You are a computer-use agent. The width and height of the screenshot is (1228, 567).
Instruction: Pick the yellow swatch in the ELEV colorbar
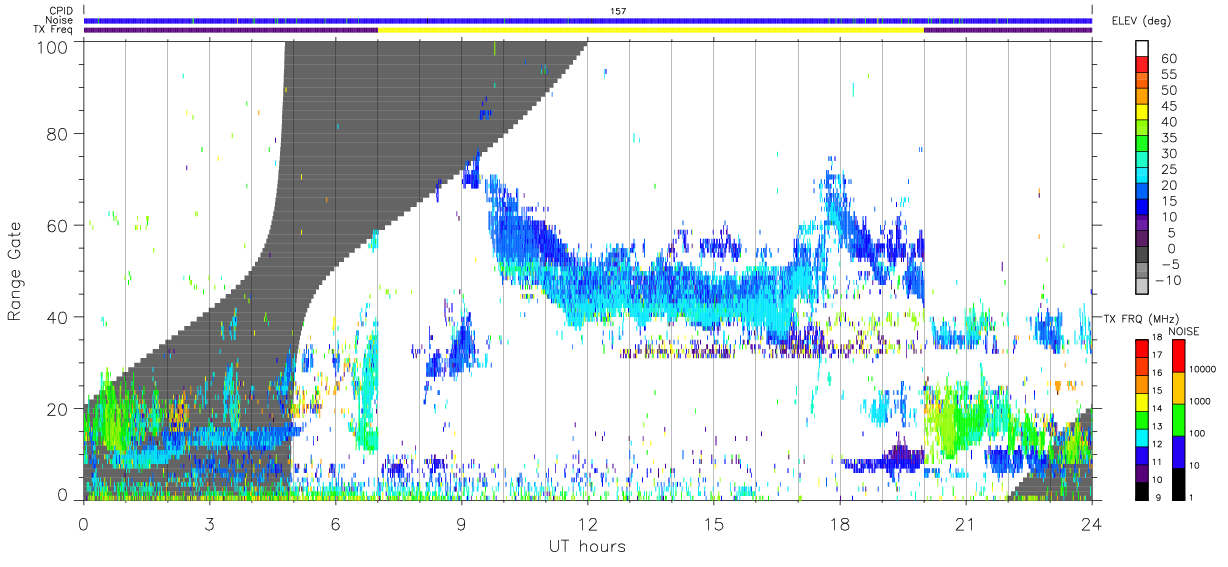[x=1142, y=114]
